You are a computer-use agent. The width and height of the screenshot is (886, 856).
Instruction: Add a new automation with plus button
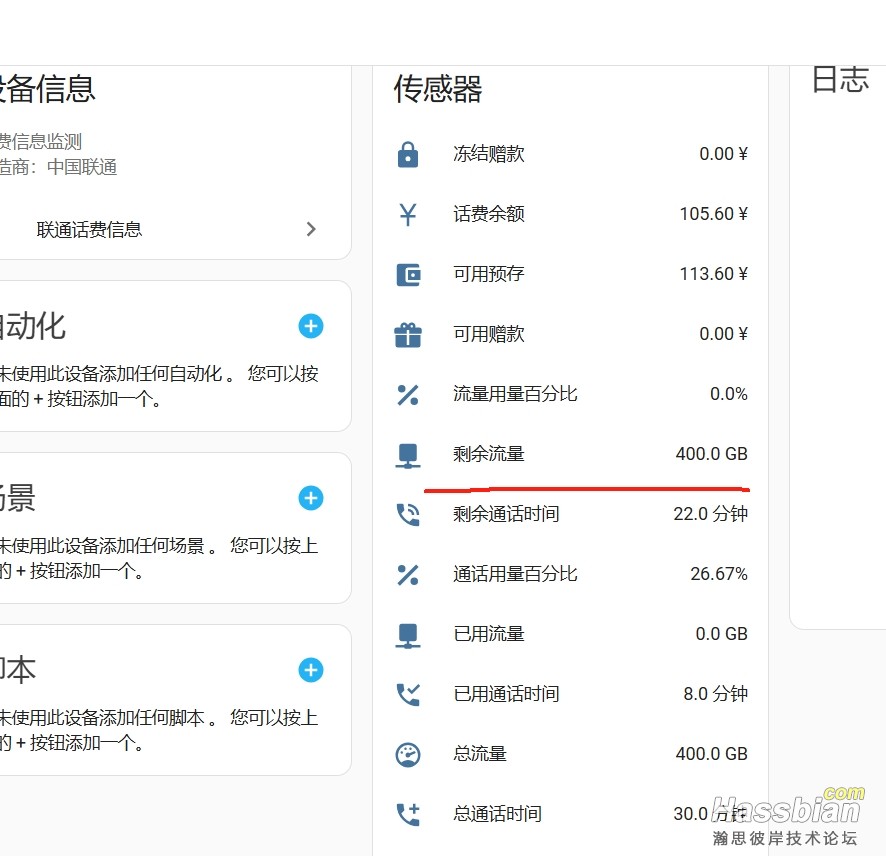[x=311, y=326]
